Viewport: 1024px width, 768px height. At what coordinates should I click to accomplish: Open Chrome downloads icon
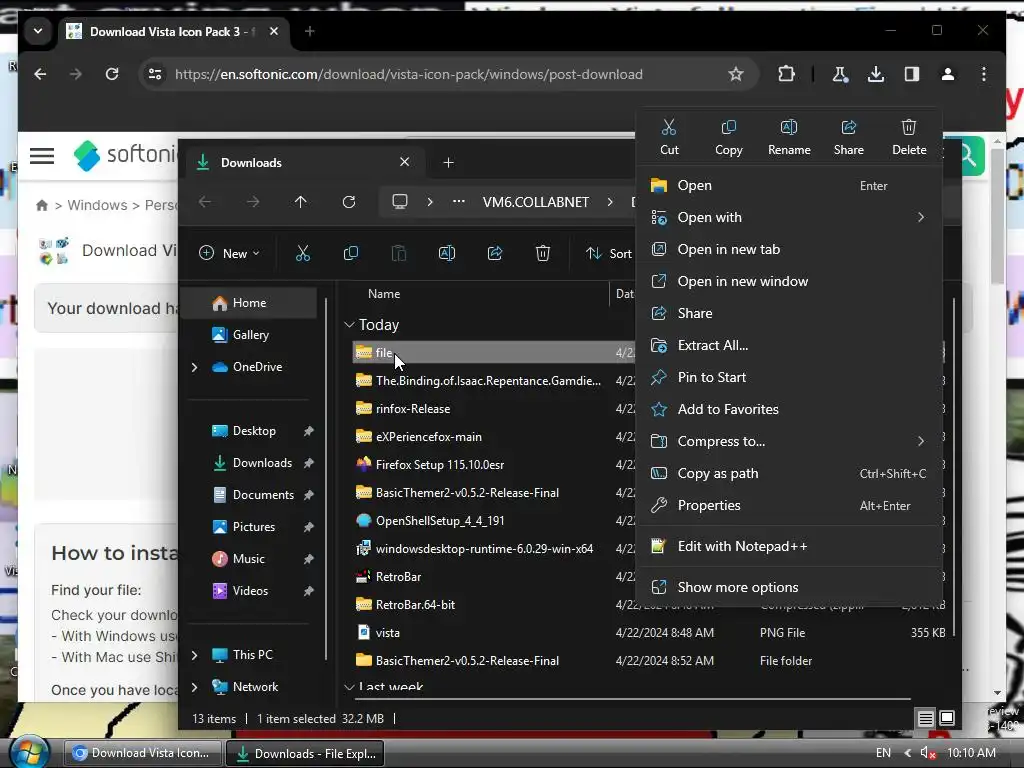coord(876,74)
